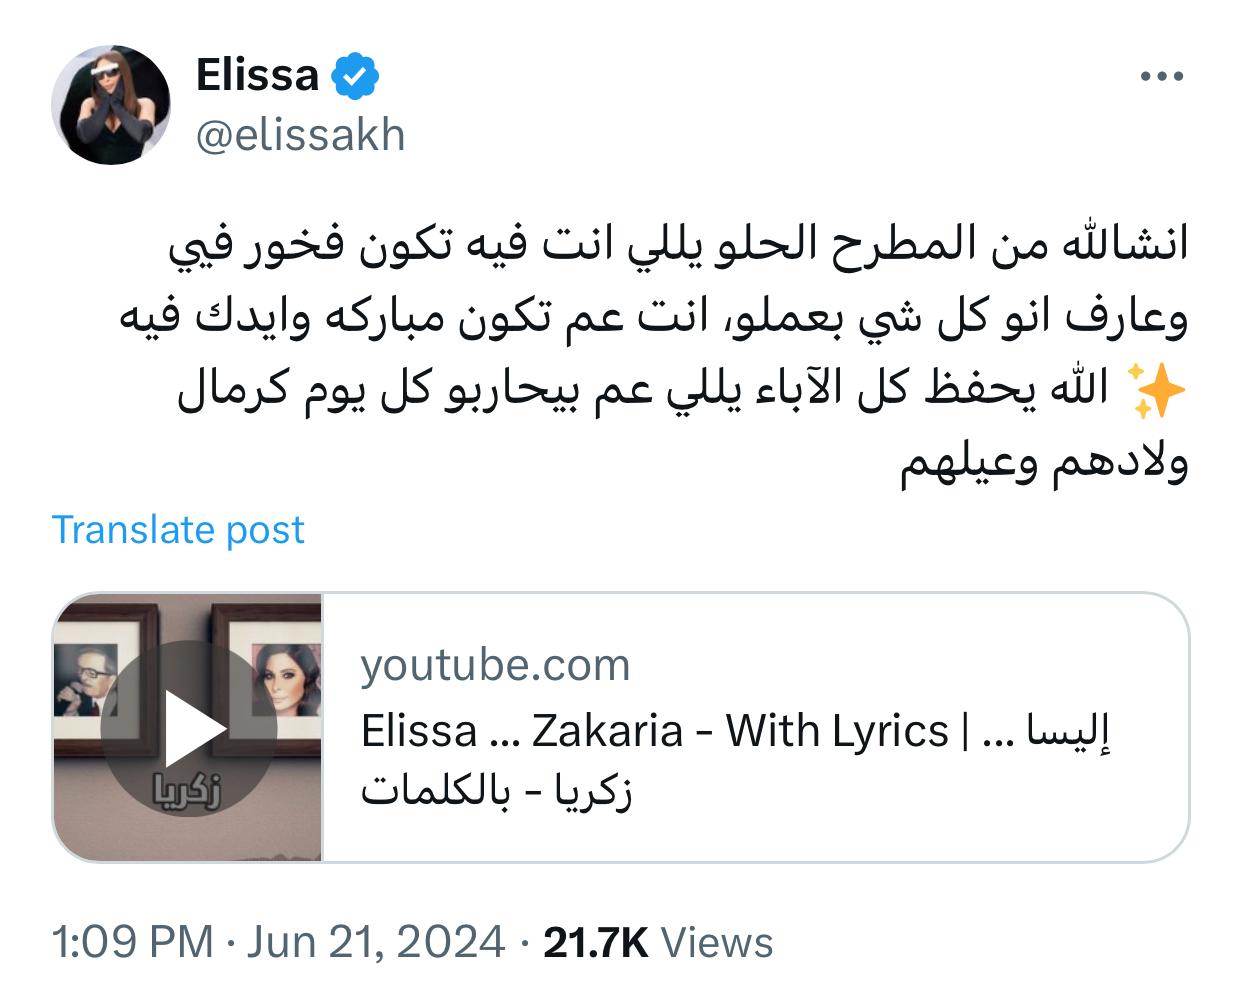Click the Arabic "زكريا" caption on thumbnail
The width and height of the screenshot is (1242, 1008).
pos(190,792)
